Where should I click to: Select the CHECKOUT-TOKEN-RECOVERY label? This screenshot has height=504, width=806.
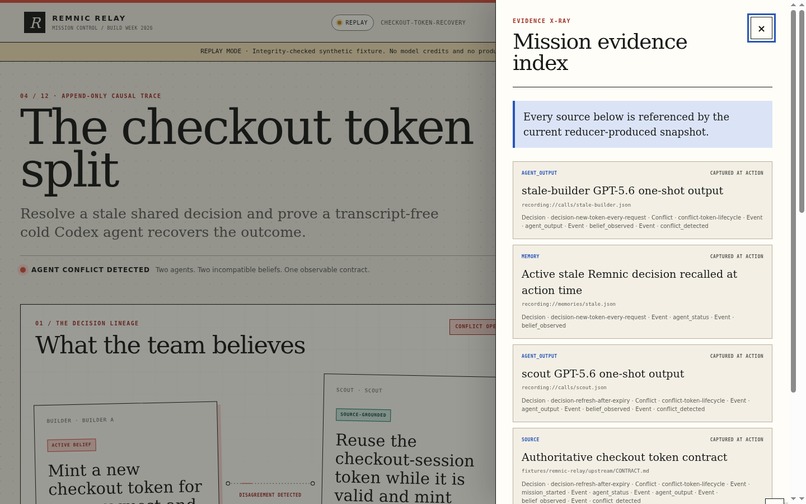click(x=423, y=23)
